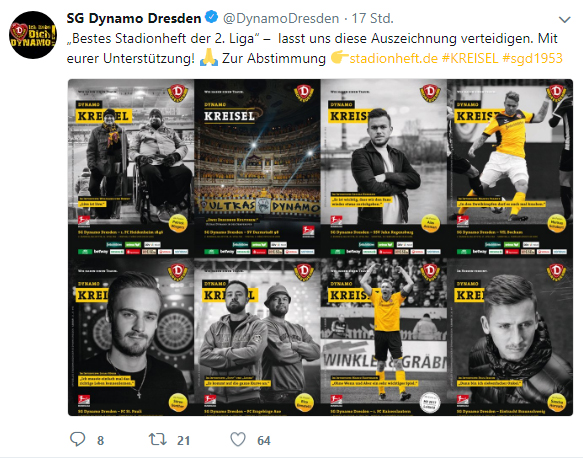Click the reply speech bubble icon

click(78, 439)
